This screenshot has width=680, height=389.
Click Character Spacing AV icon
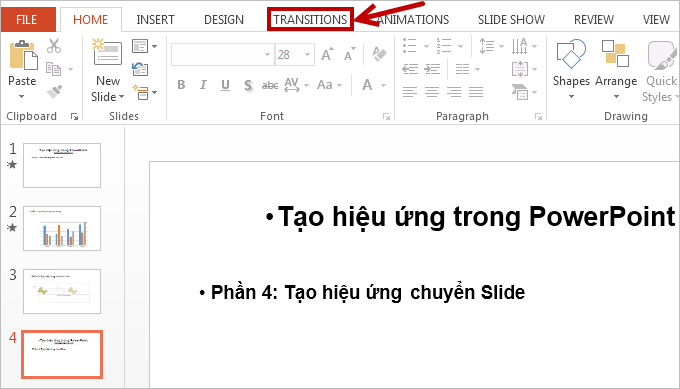point(292,85)
